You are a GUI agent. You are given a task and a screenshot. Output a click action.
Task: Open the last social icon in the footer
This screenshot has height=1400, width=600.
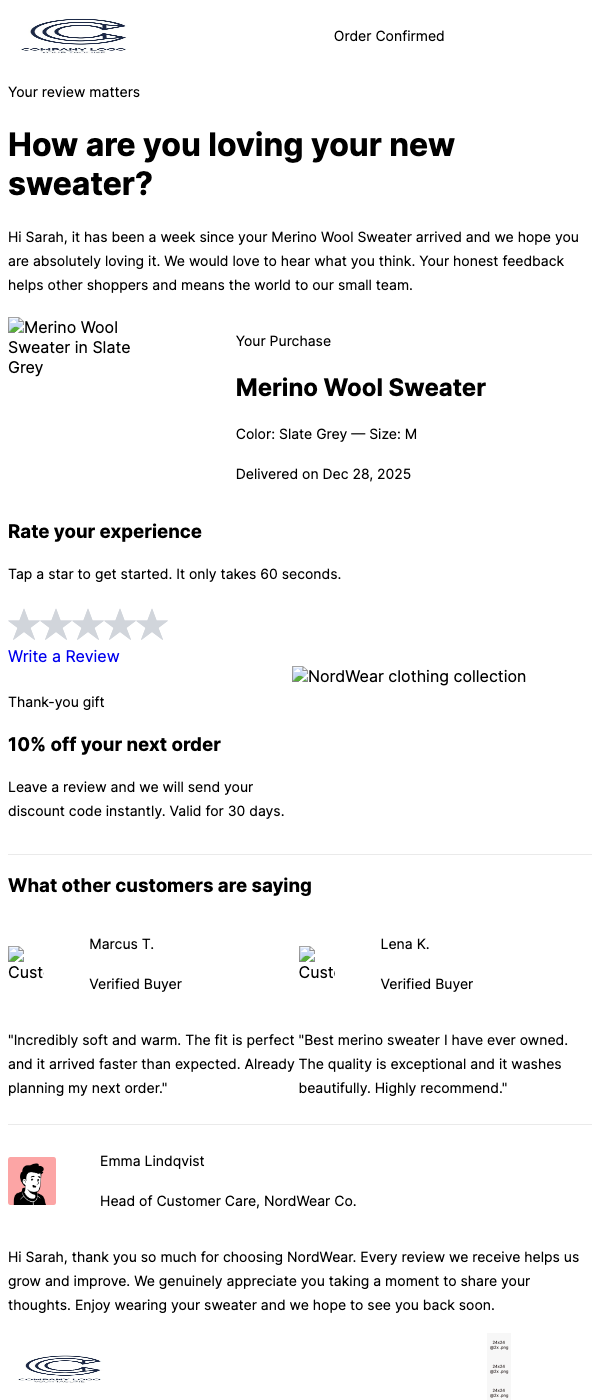(498, 1392)
